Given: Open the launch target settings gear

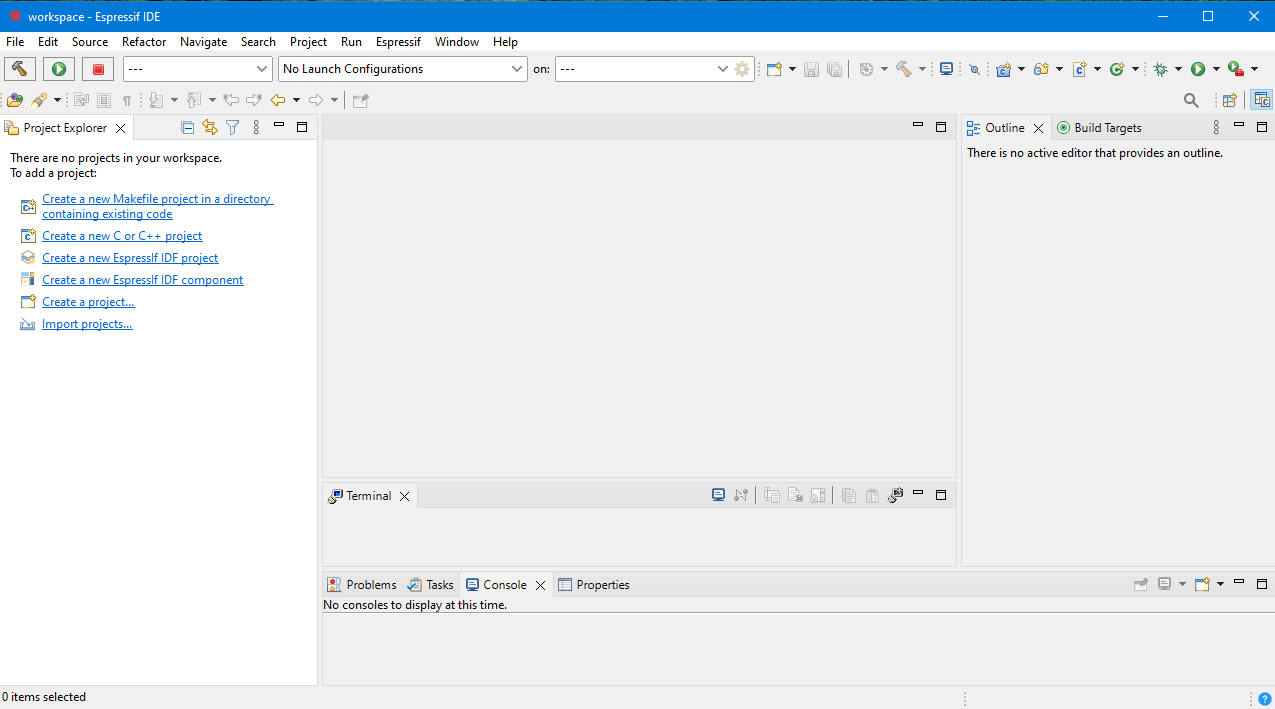Looking at the screenshot, I should pyautogui.click(x=742, y=69).
